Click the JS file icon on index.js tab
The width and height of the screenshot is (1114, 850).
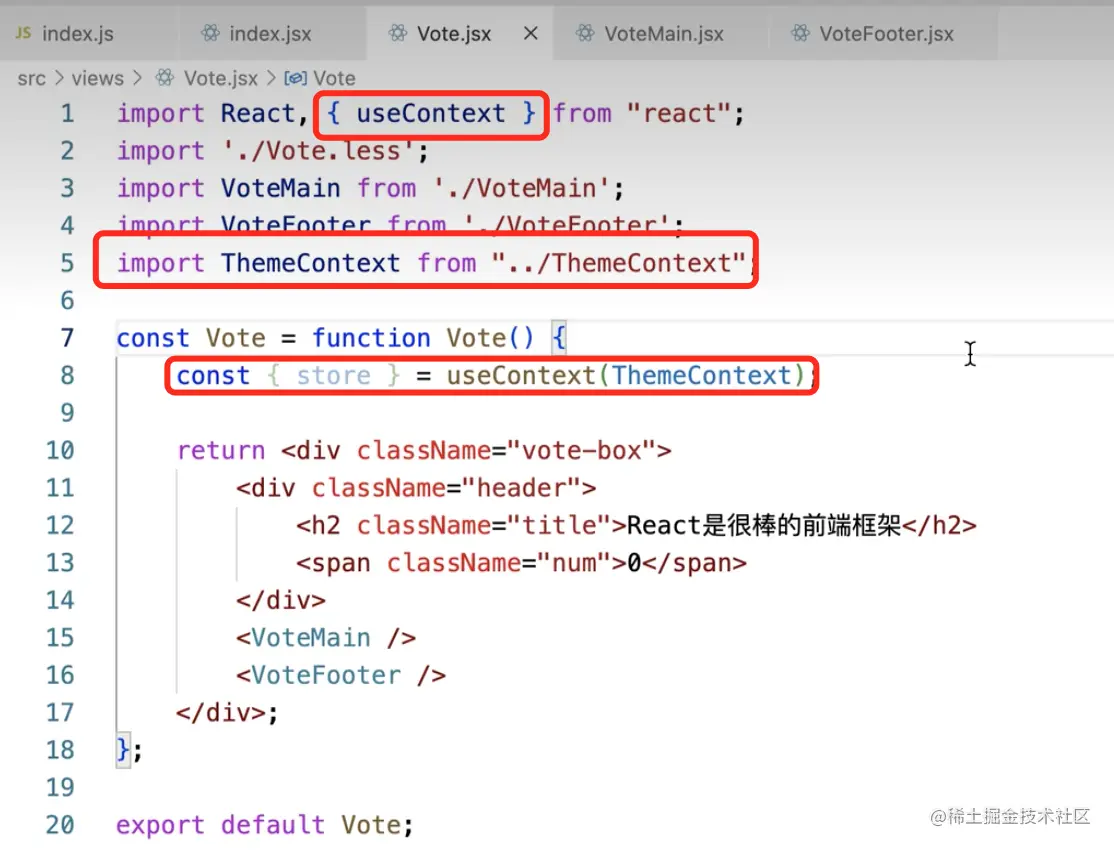(23, 33)
